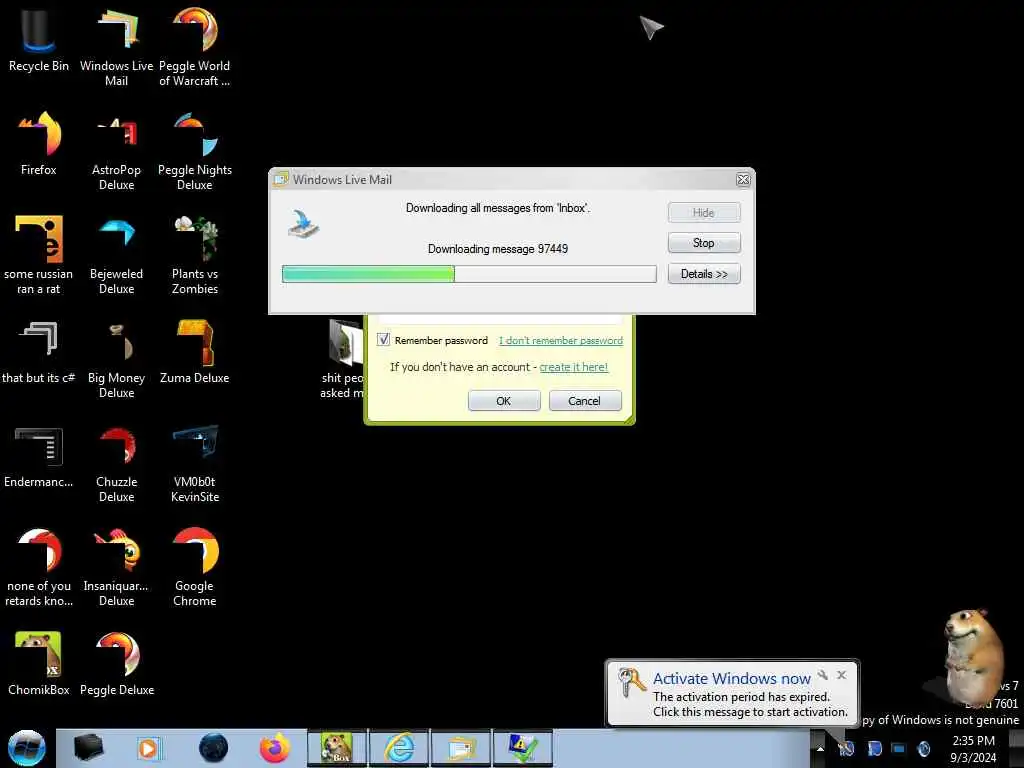
Task: Select the Windows Live Mail desktop shortcut
Action: 116,46
